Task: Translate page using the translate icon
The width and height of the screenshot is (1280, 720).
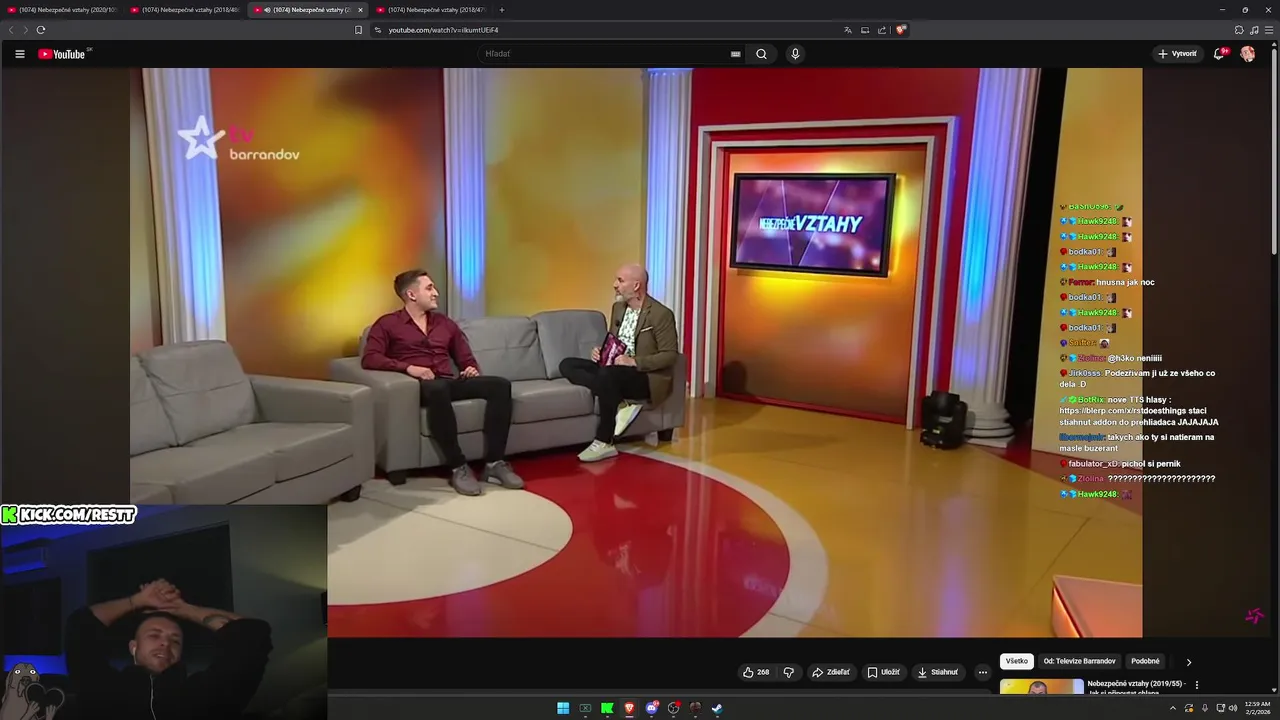Action: (x=848, y=30)
